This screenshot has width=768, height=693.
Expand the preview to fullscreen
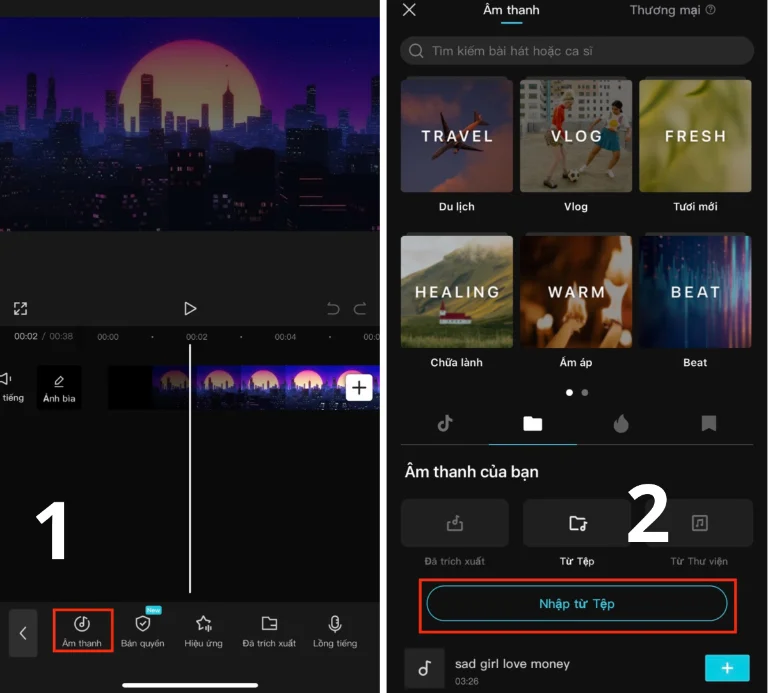(20, 309)
